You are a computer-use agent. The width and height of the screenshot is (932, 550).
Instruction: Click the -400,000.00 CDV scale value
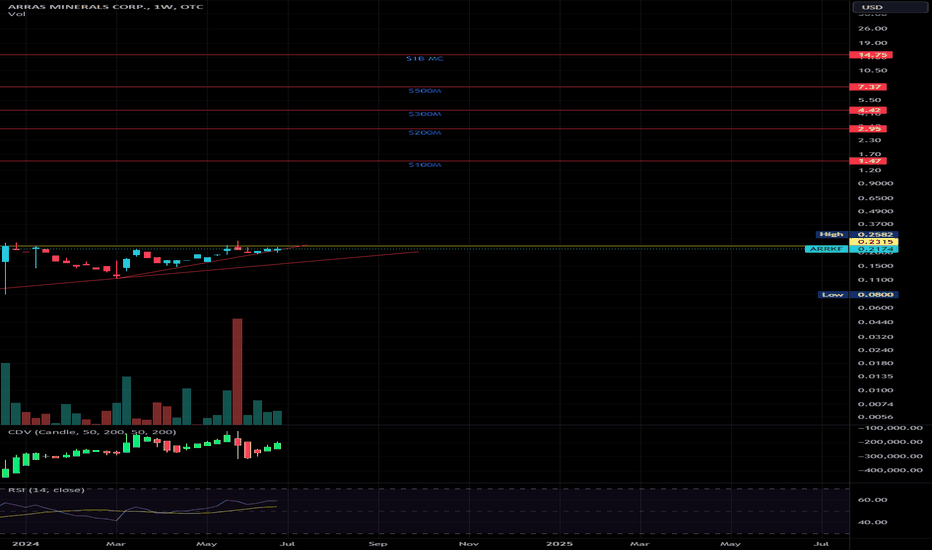(890, 470)
